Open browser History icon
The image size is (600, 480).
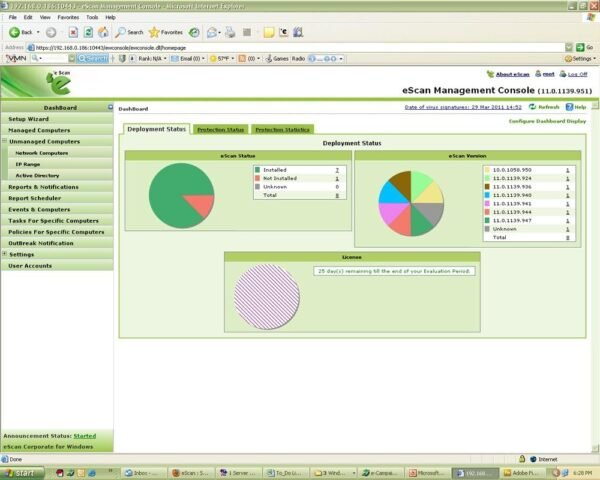pos(194,33)
